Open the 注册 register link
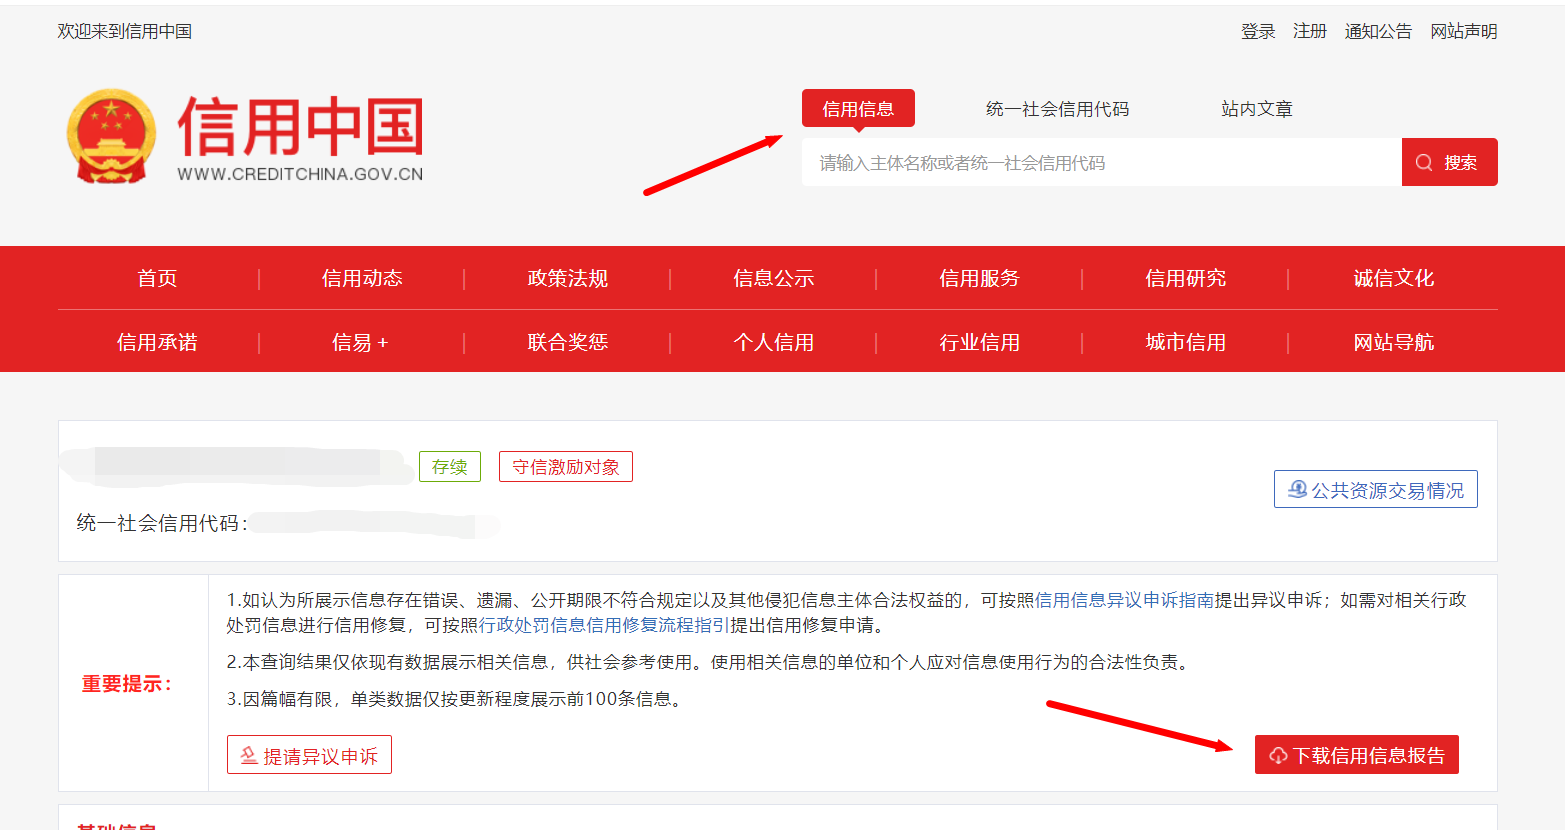 [x=1309, y=32]
